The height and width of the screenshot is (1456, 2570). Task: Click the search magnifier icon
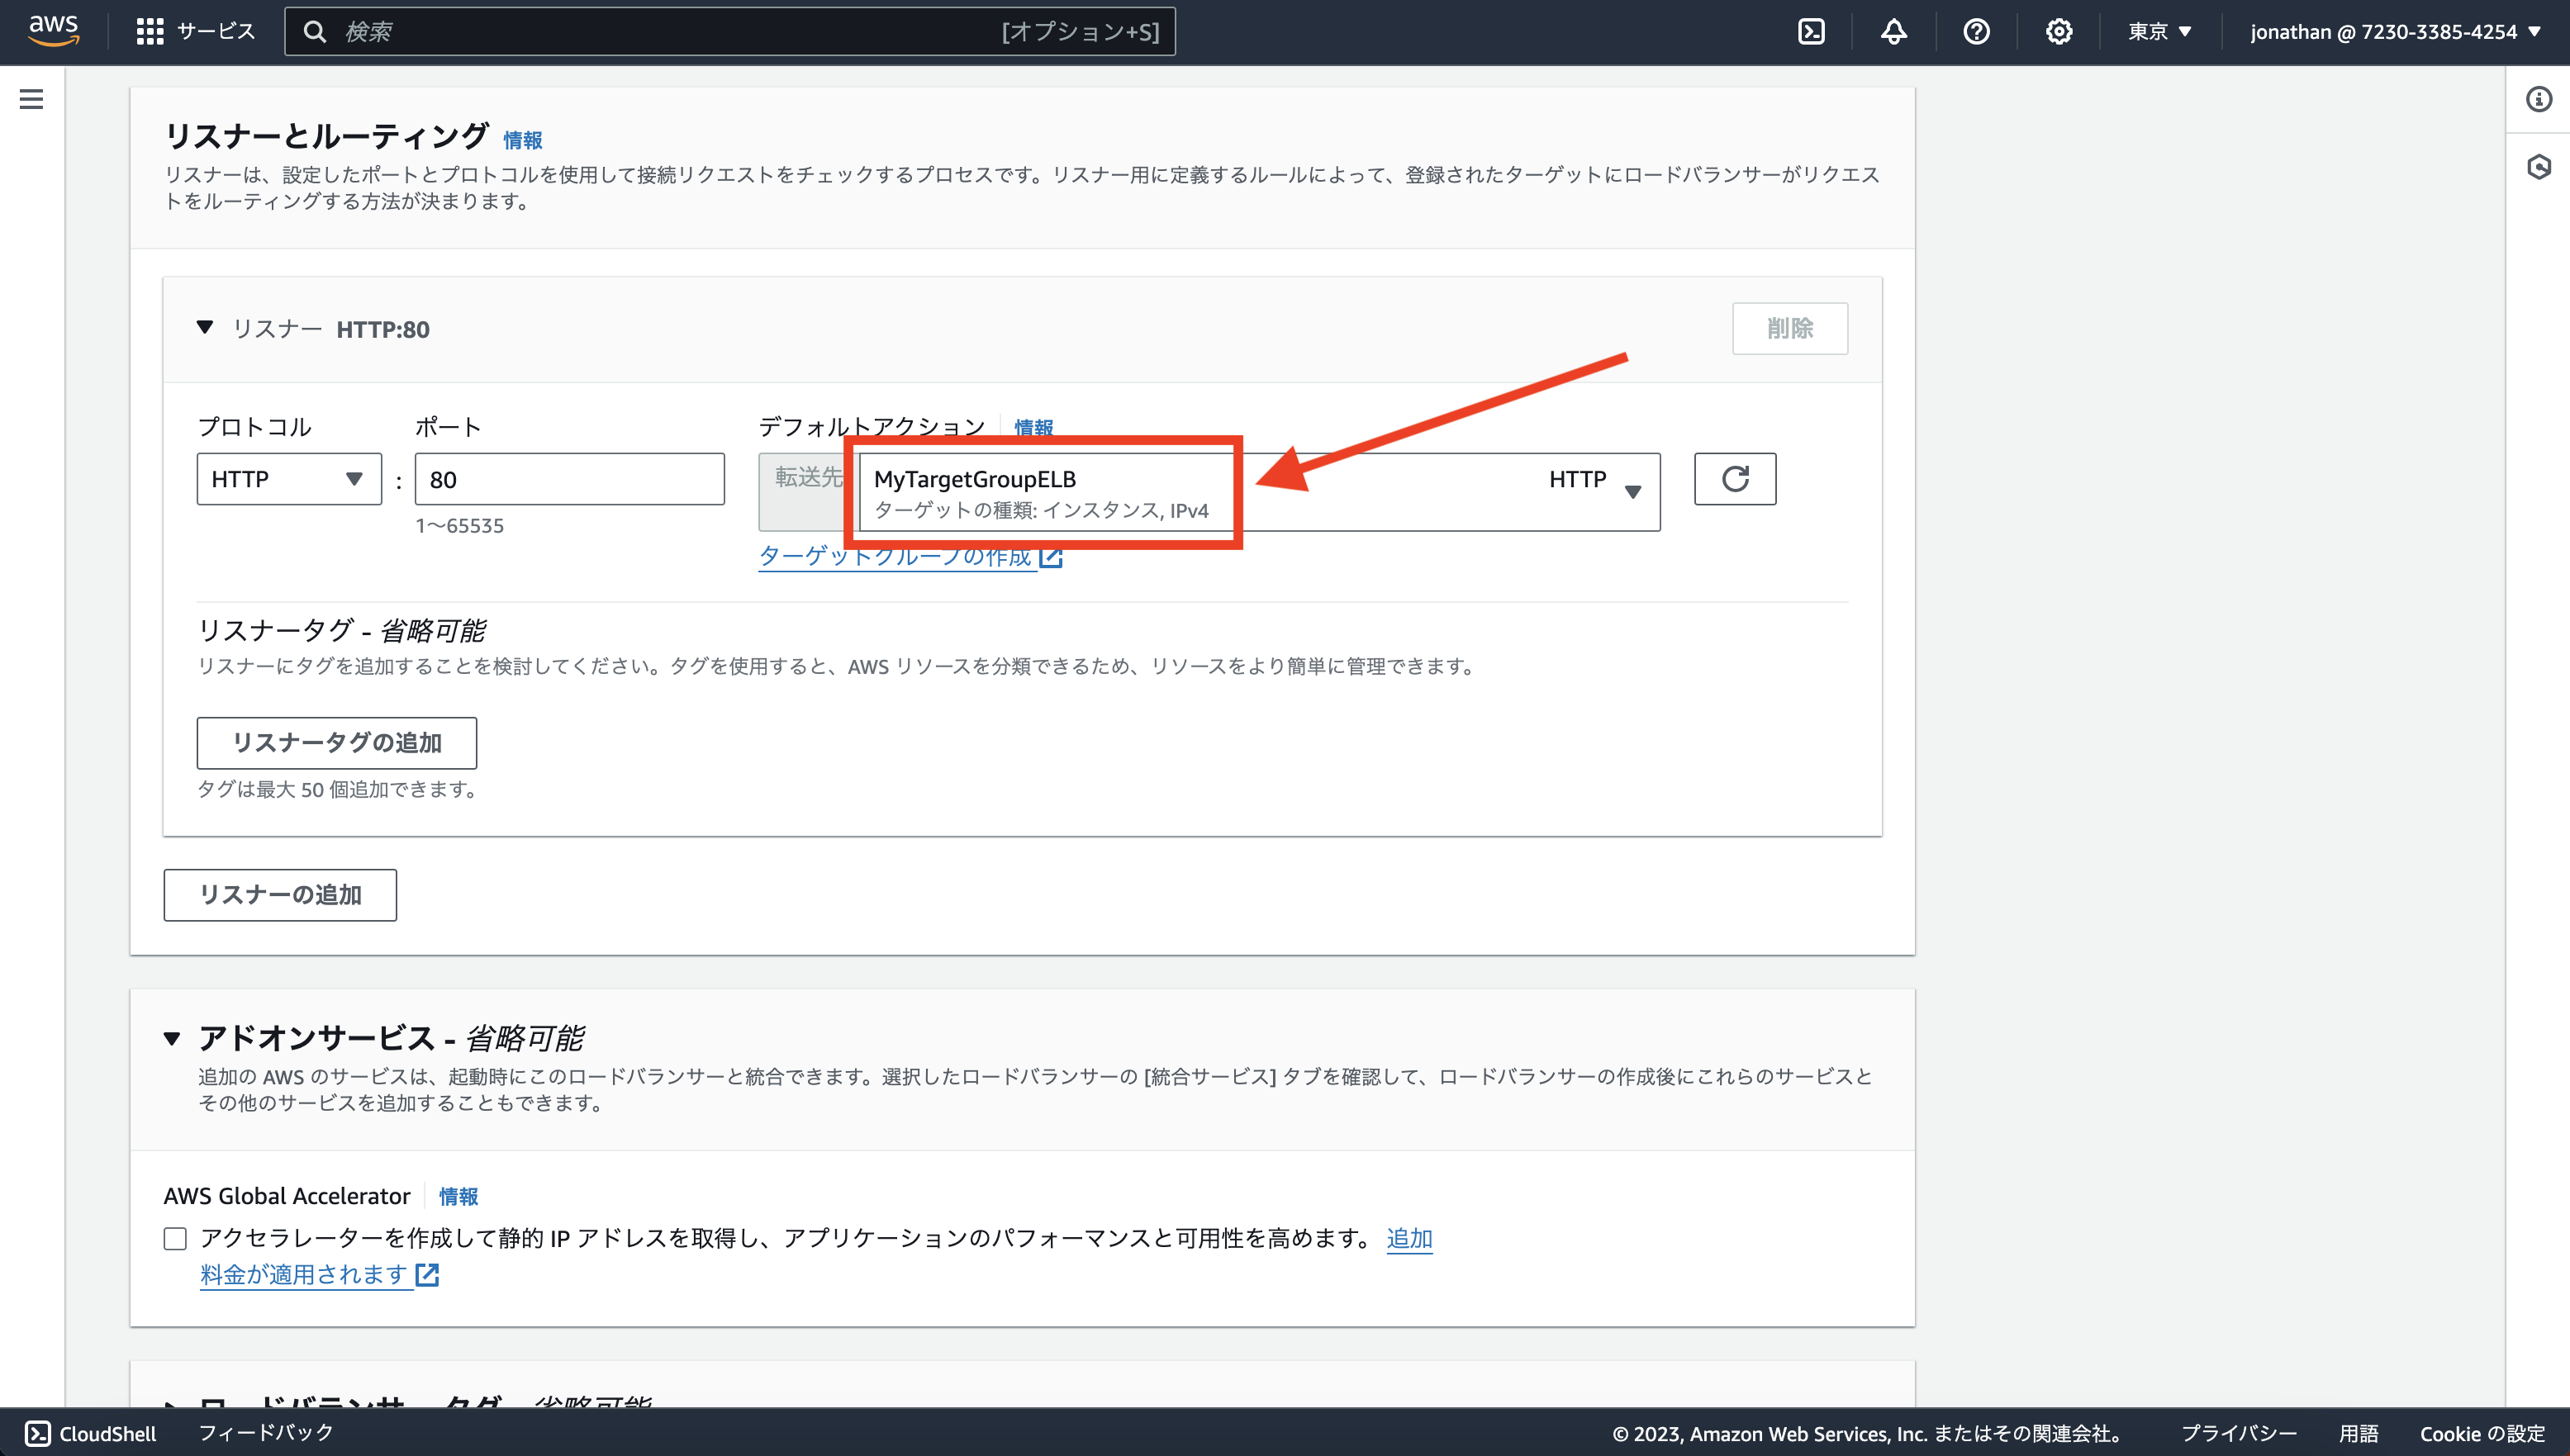[x=315, y=30]
